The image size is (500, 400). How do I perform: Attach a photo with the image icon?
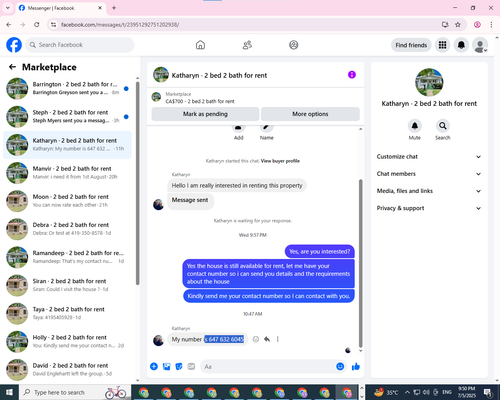point(166,366)
